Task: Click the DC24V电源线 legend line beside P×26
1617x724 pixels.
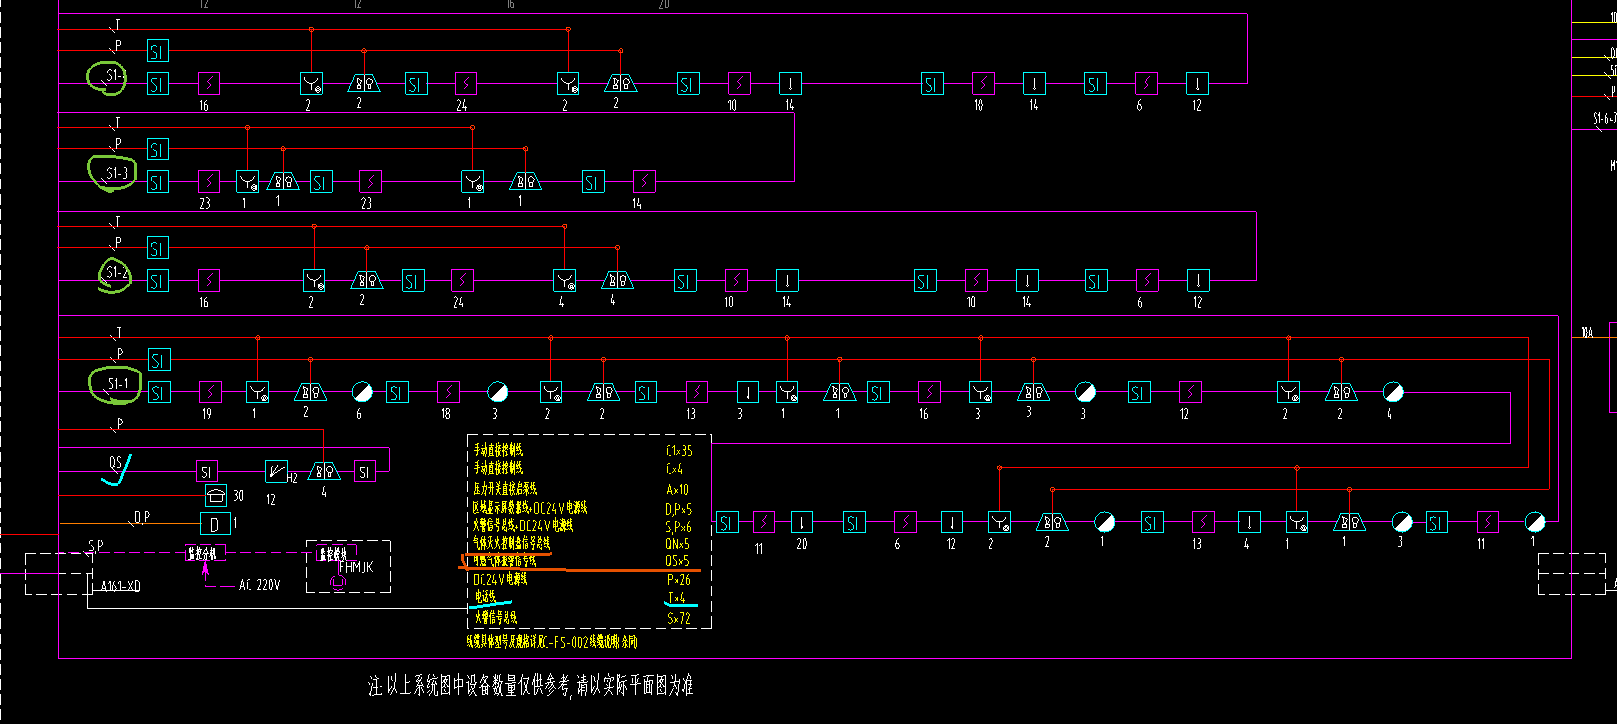Action: click(500, 579)
